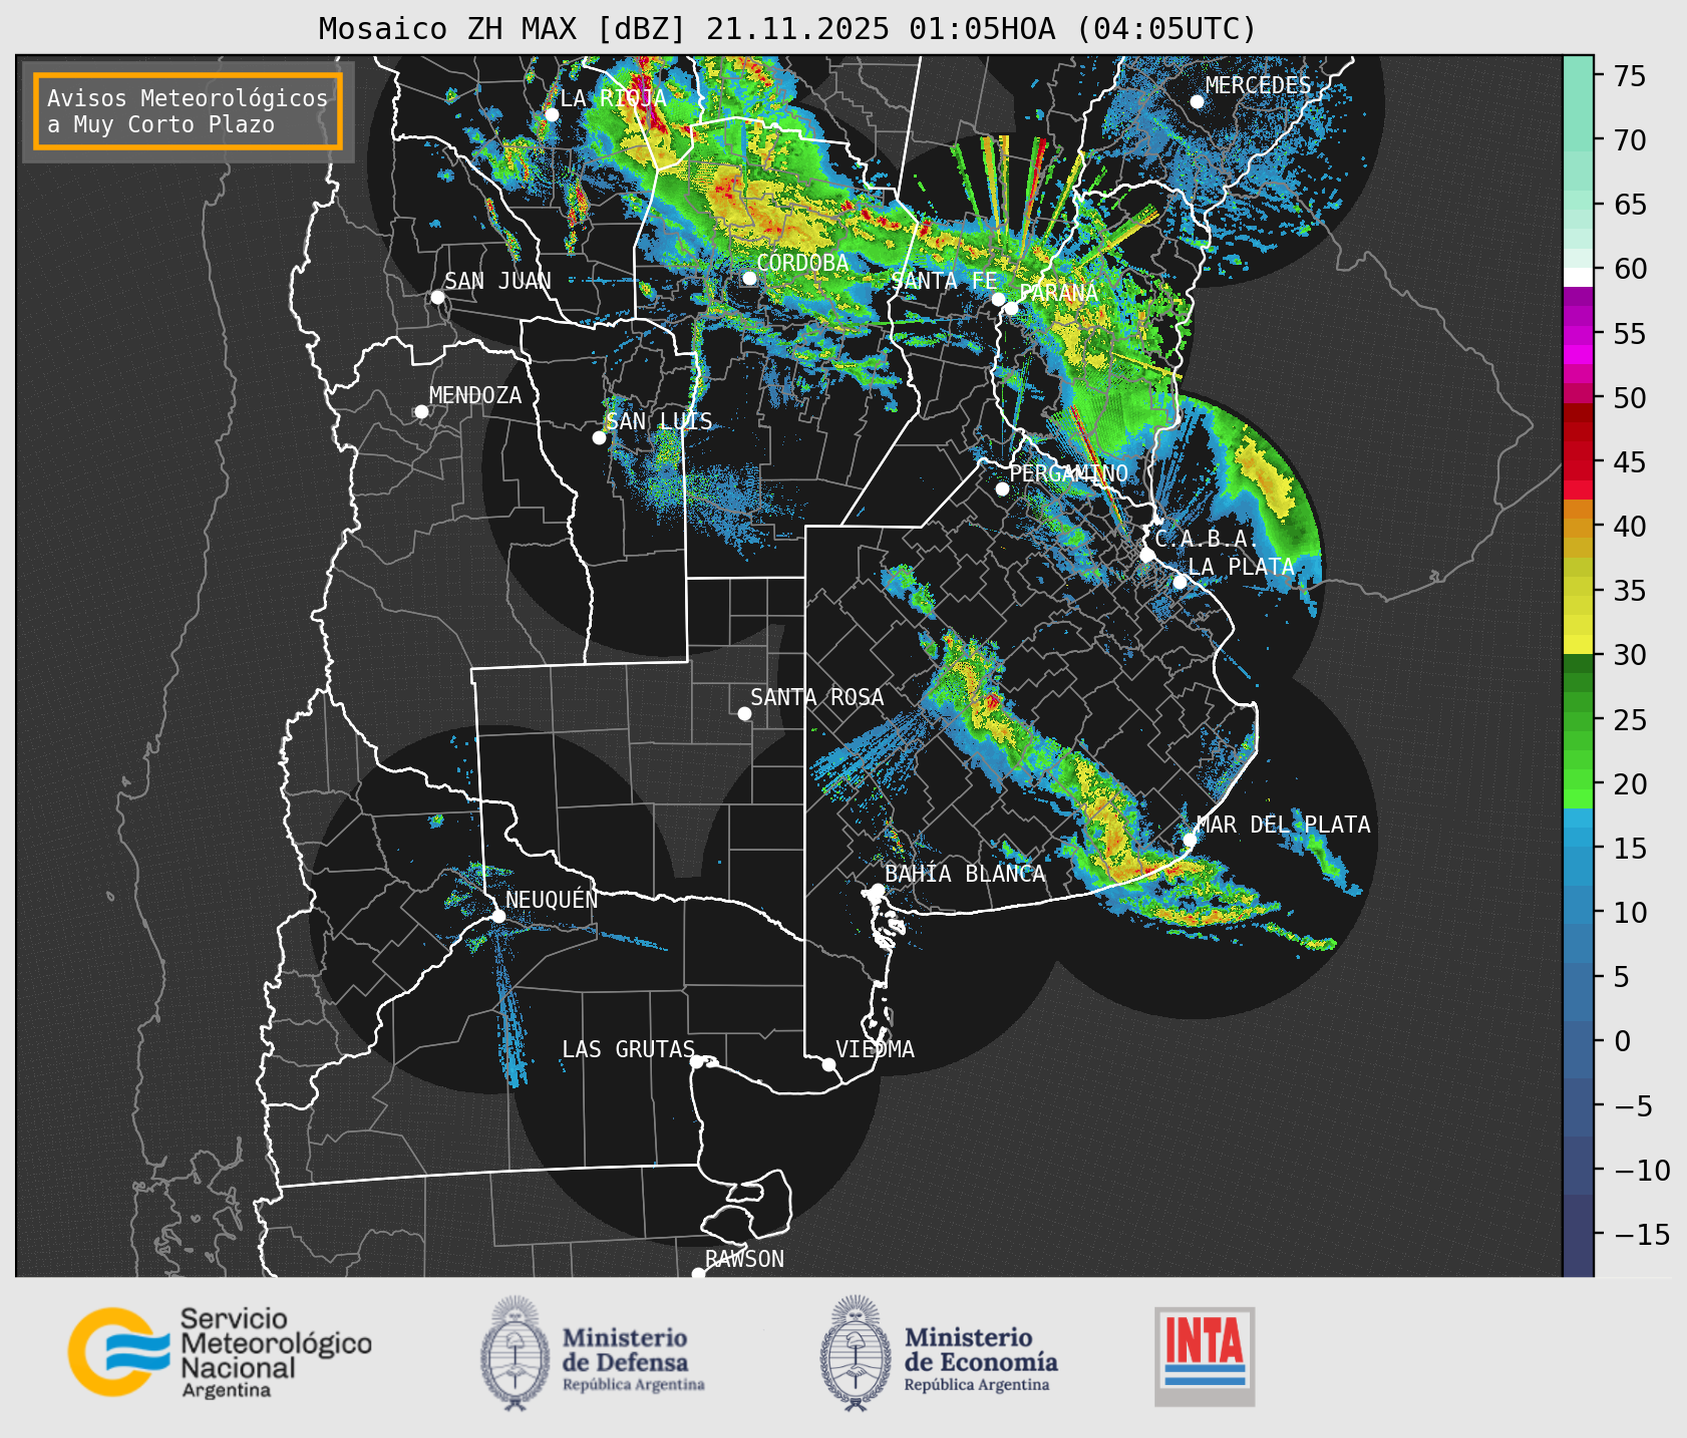Click the CORDOBA city marker
1687x1438 pixels.
749,278
